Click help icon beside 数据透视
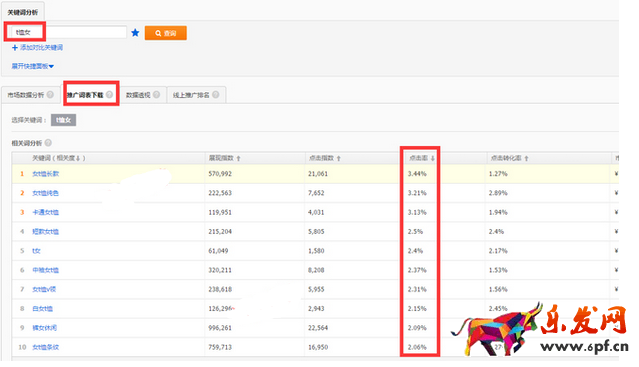This screenshot has width=639, height=367. click(x=156, y=94)
